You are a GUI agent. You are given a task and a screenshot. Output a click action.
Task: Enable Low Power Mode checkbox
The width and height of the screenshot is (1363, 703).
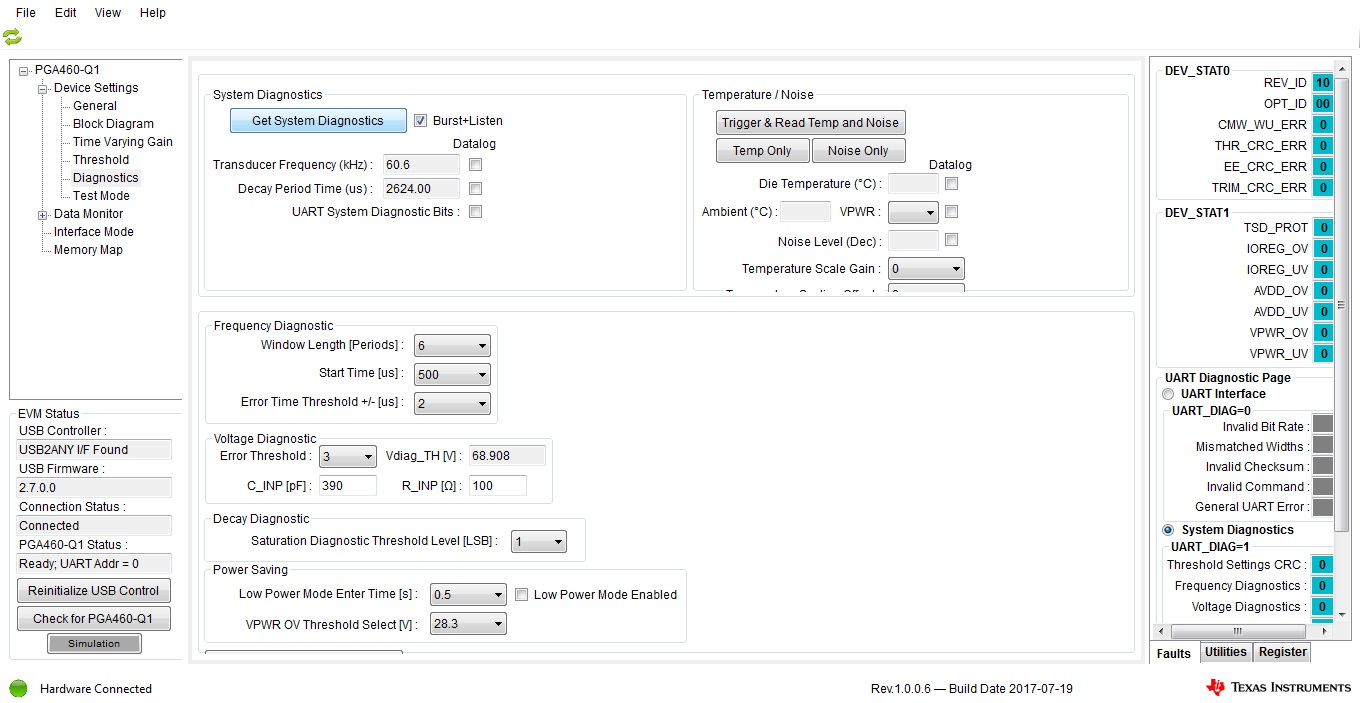point(522,594)
